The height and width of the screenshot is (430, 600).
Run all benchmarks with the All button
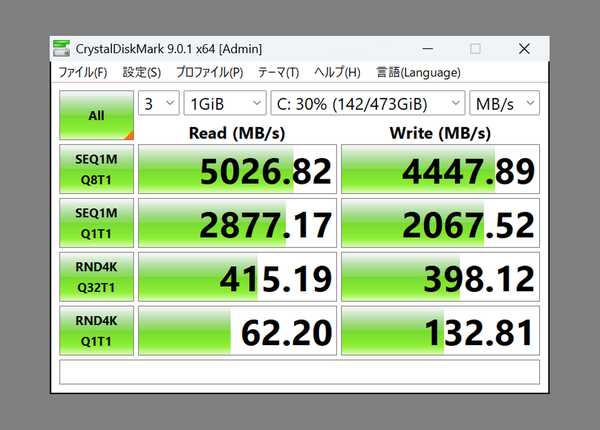(96, 115)
